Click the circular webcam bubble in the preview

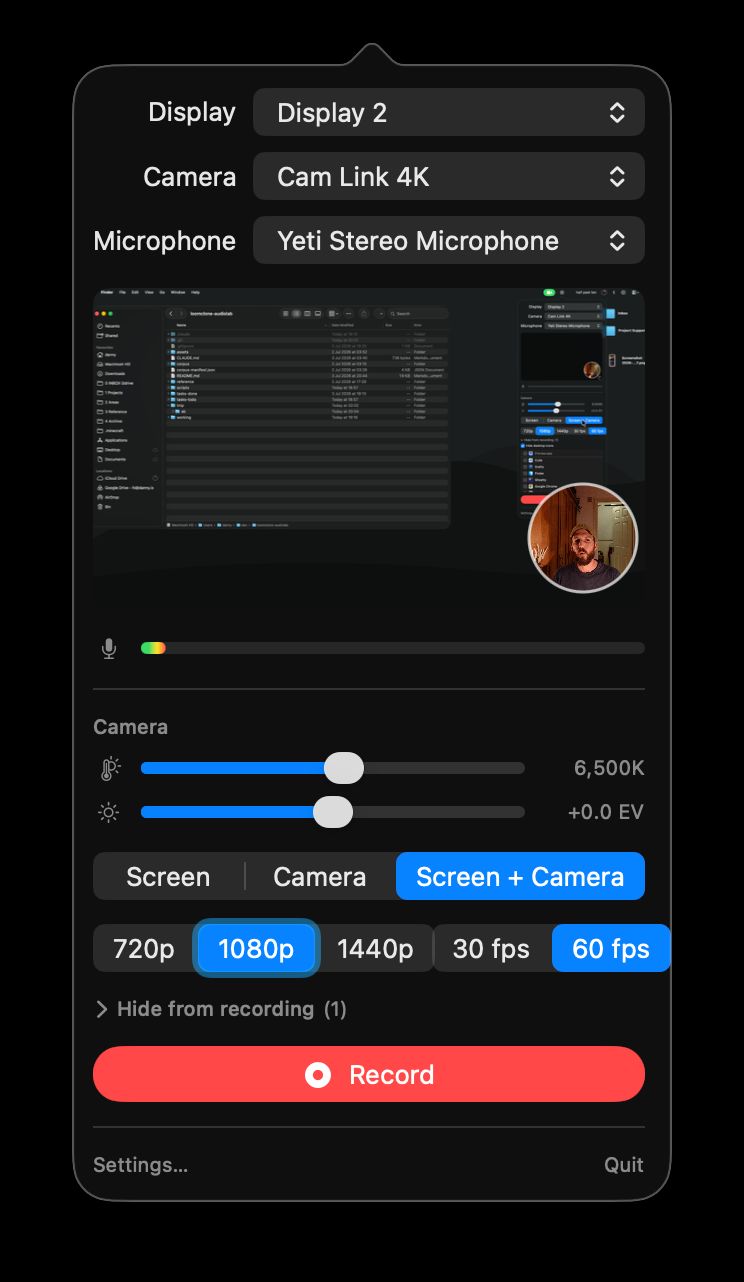[583, 538]
